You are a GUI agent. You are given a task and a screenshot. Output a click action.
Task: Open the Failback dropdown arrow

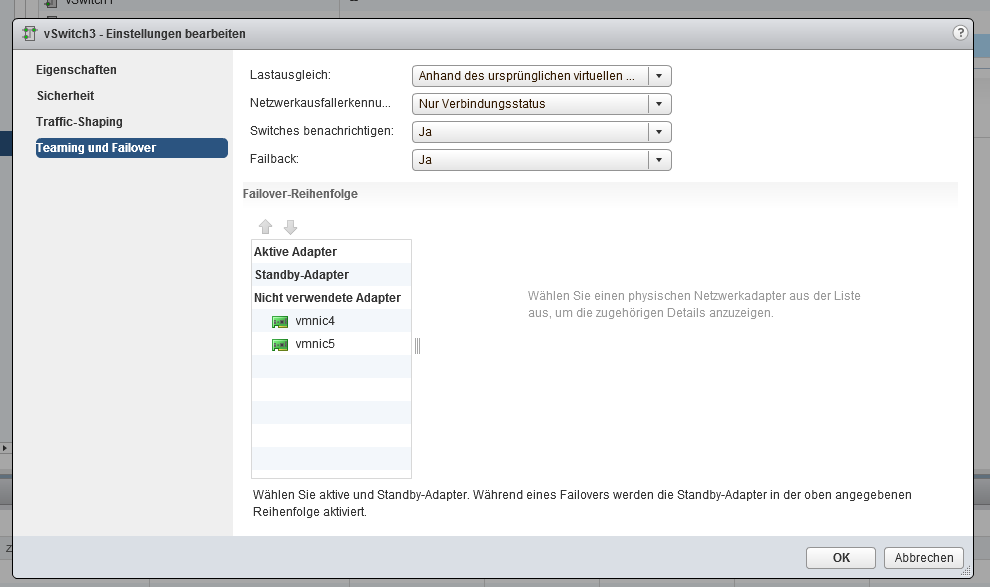point(659,160)
